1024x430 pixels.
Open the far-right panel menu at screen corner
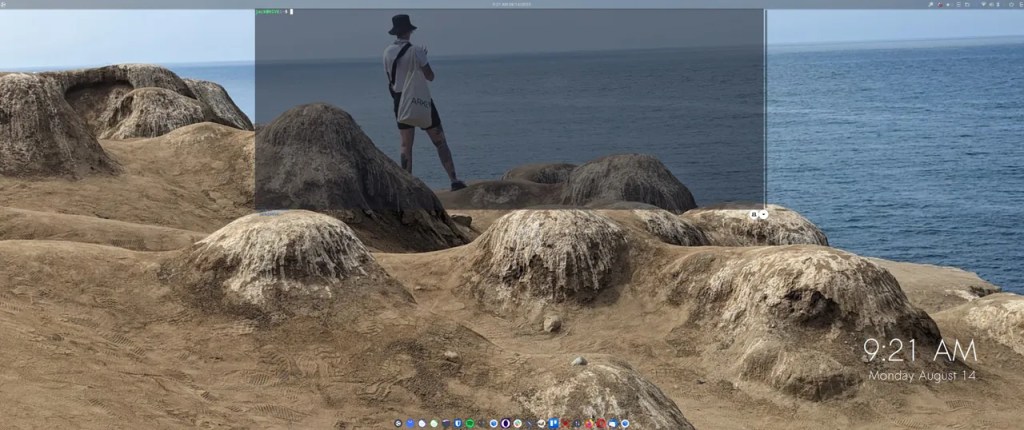pos(1021,5)
